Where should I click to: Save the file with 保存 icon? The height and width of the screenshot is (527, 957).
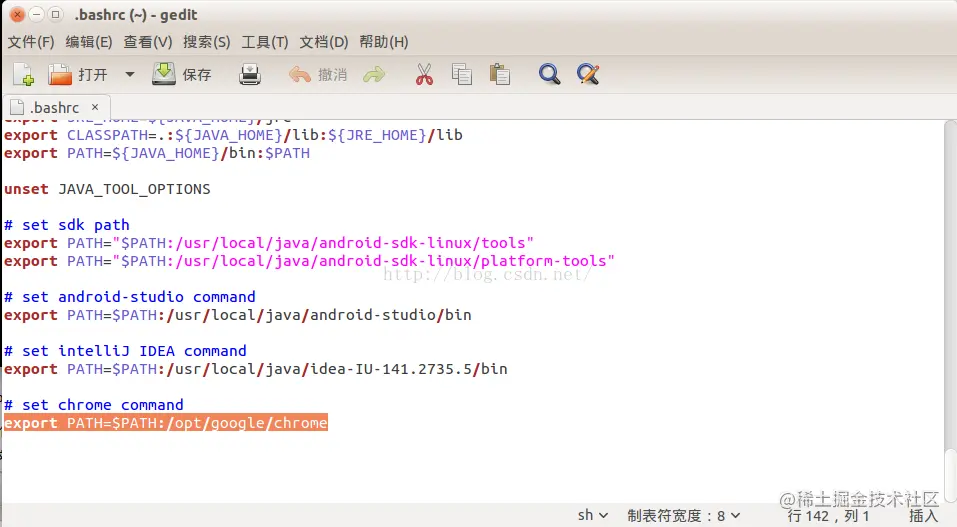(x=164, y=74)
